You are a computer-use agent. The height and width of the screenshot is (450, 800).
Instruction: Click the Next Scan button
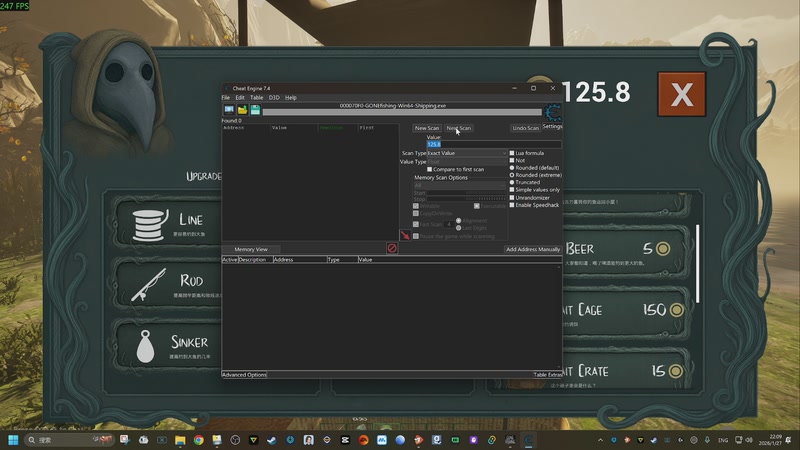click(459, 128)
